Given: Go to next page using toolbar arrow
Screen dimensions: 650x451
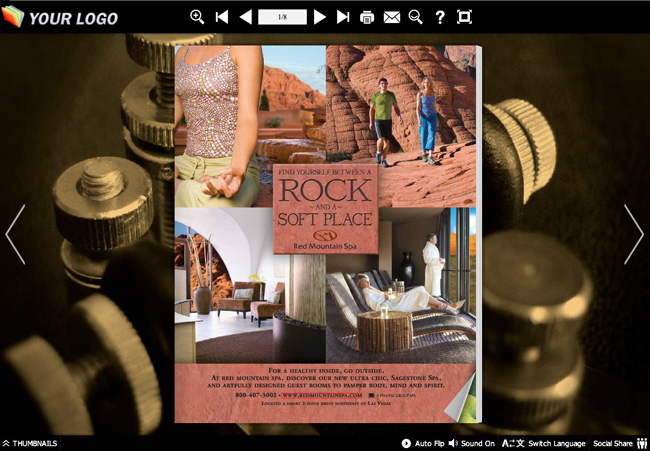Looking at the screenshot, I should pos(319,17).
